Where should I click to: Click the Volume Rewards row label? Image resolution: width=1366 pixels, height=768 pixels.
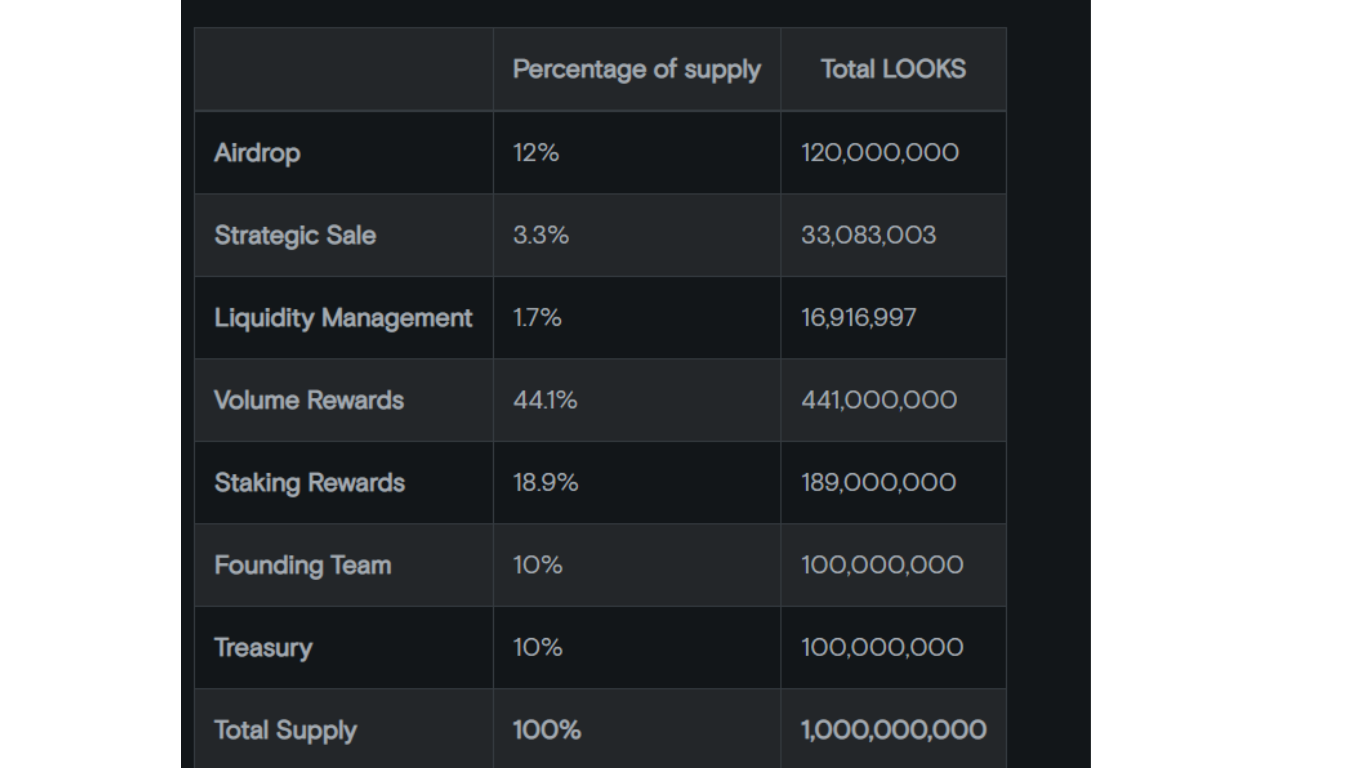pos(309,400)
